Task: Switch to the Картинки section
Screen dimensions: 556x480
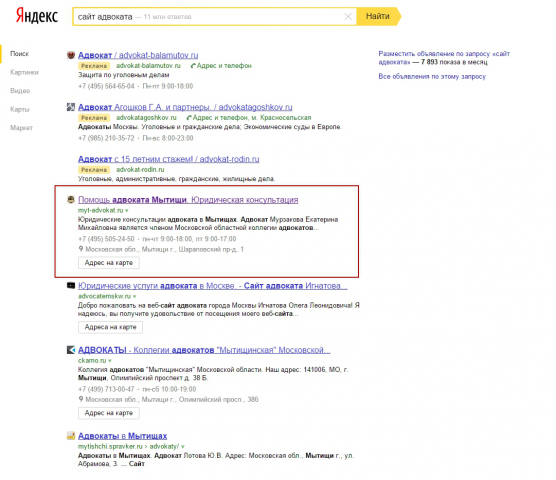Action: tap(24, 72)
